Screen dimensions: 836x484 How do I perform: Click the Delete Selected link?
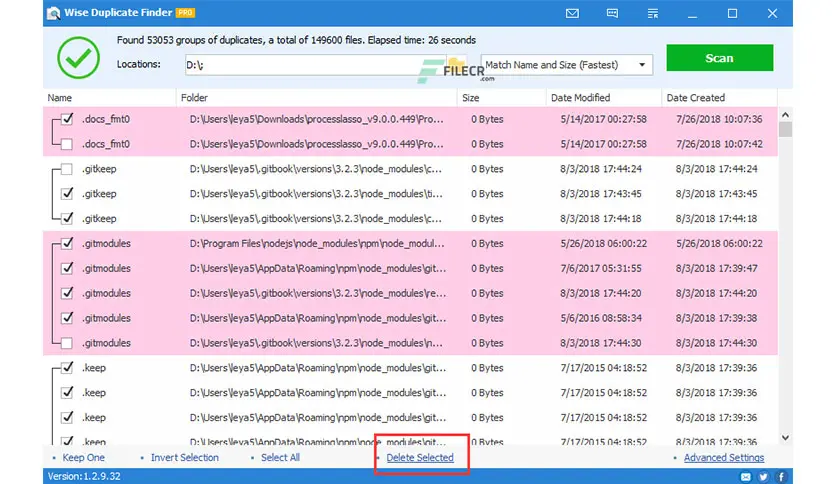[420, 457]
